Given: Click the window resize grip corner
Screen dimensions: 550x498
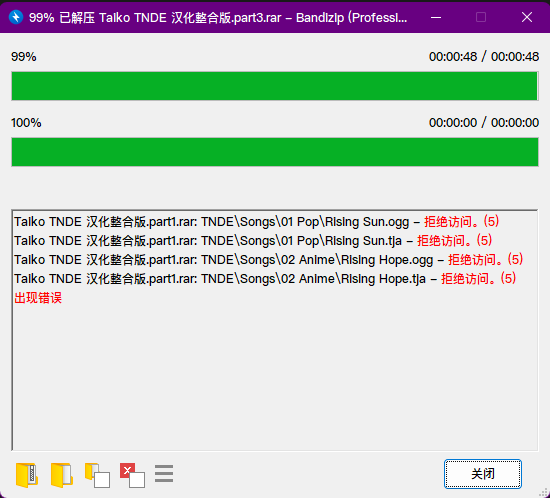Looking at the screenshot, I should tap(543, 492).
